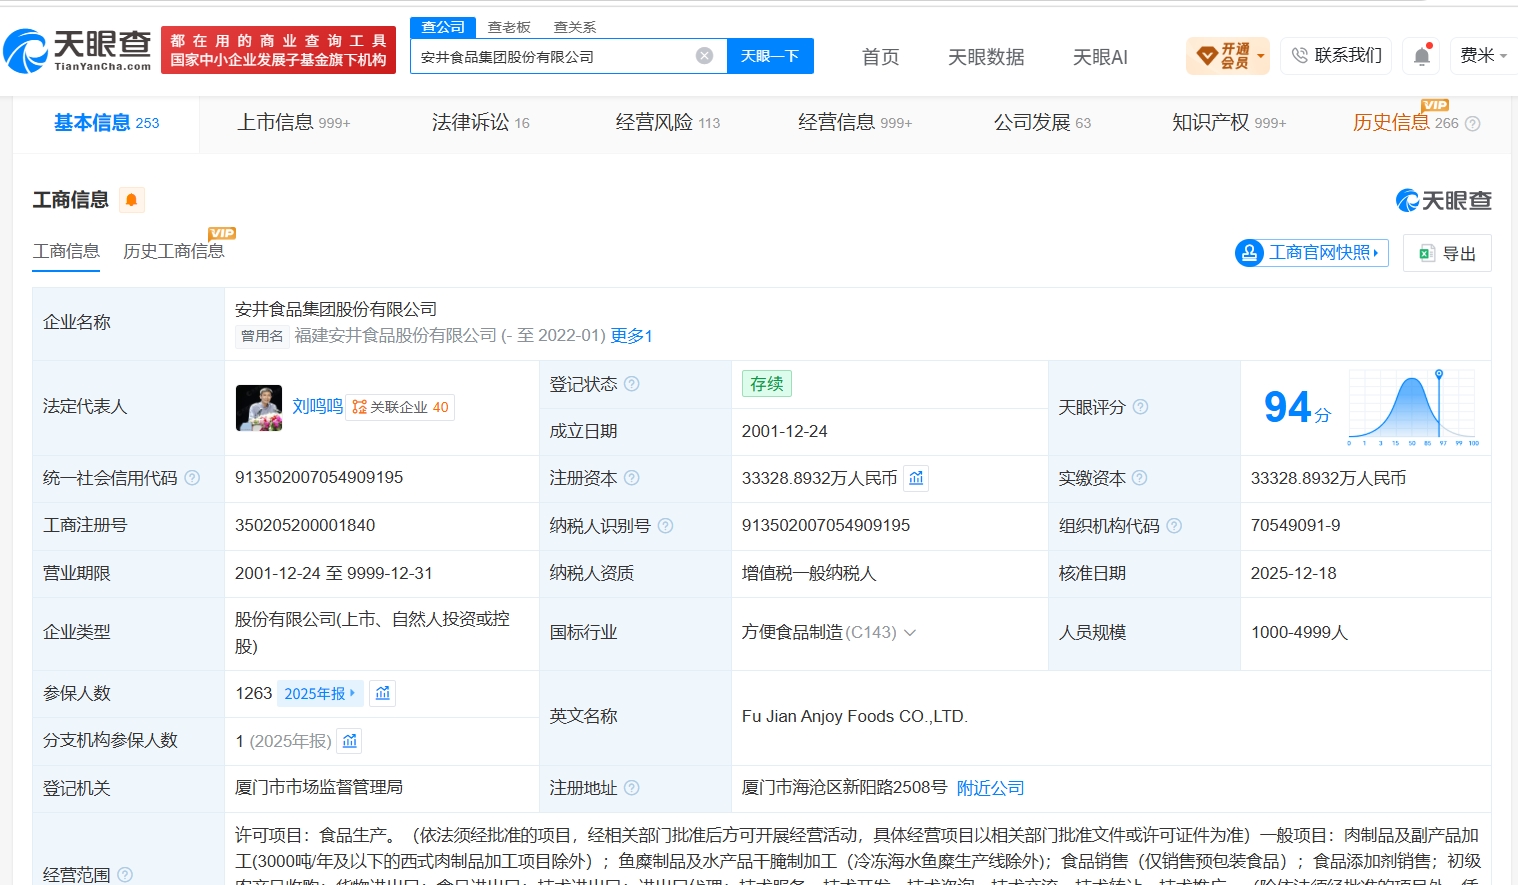Open help icon beside 经营范围
Image resolution: width=1518 pixels, height=885 pixels.
coord(125,875)
